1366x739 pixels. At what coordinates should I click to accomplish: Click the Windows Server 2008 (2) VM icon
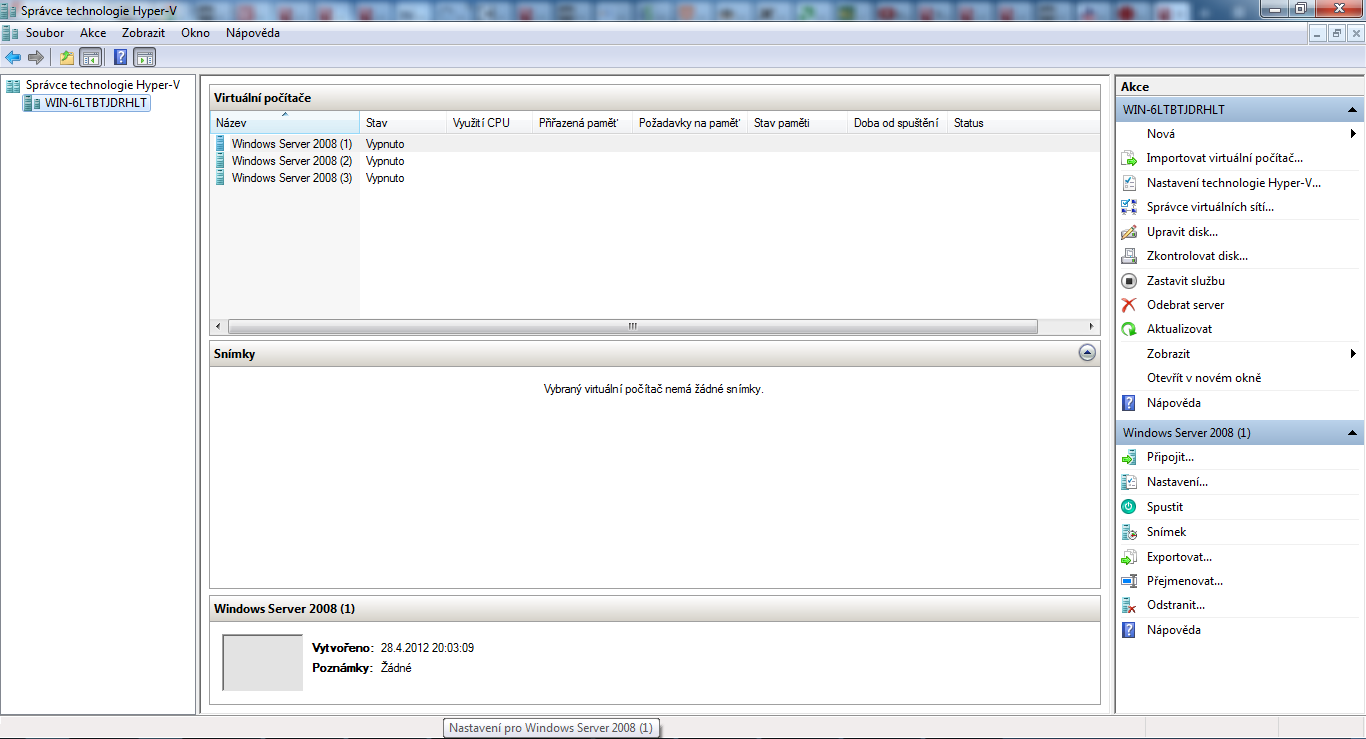pos(221,160)
